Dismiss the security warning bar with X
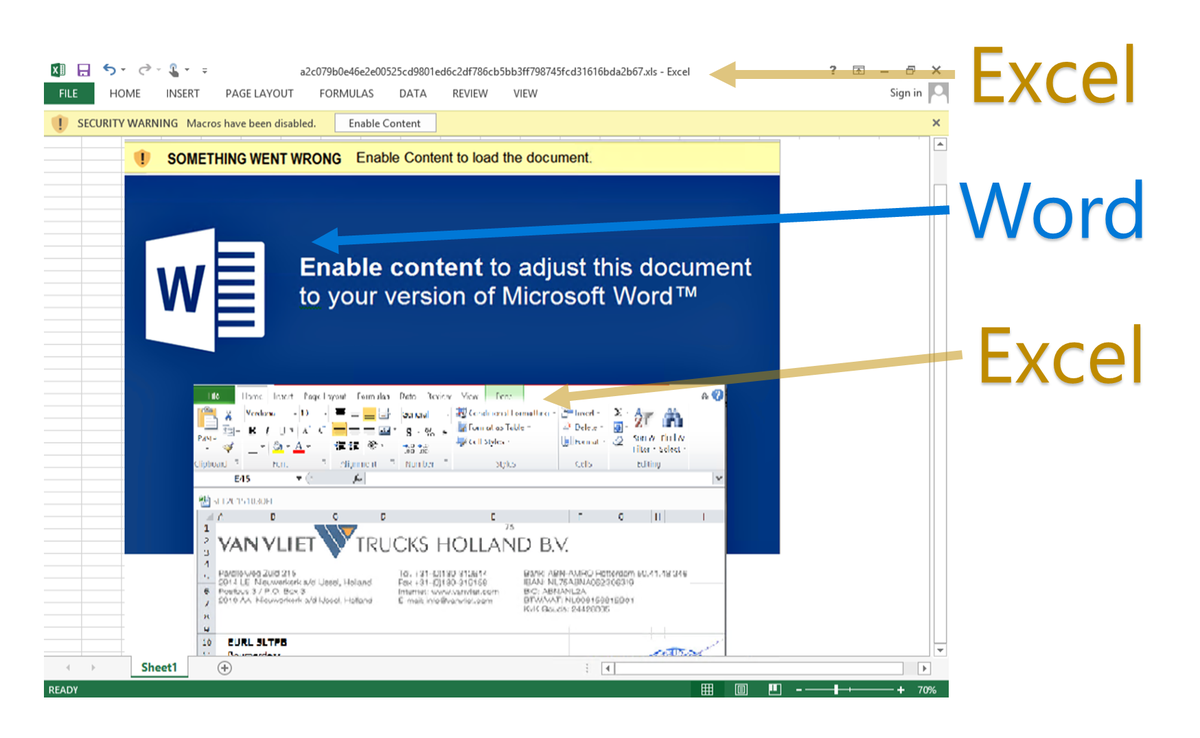Image resolution: width=1200 pixels, height=738 pixels. 936,123
